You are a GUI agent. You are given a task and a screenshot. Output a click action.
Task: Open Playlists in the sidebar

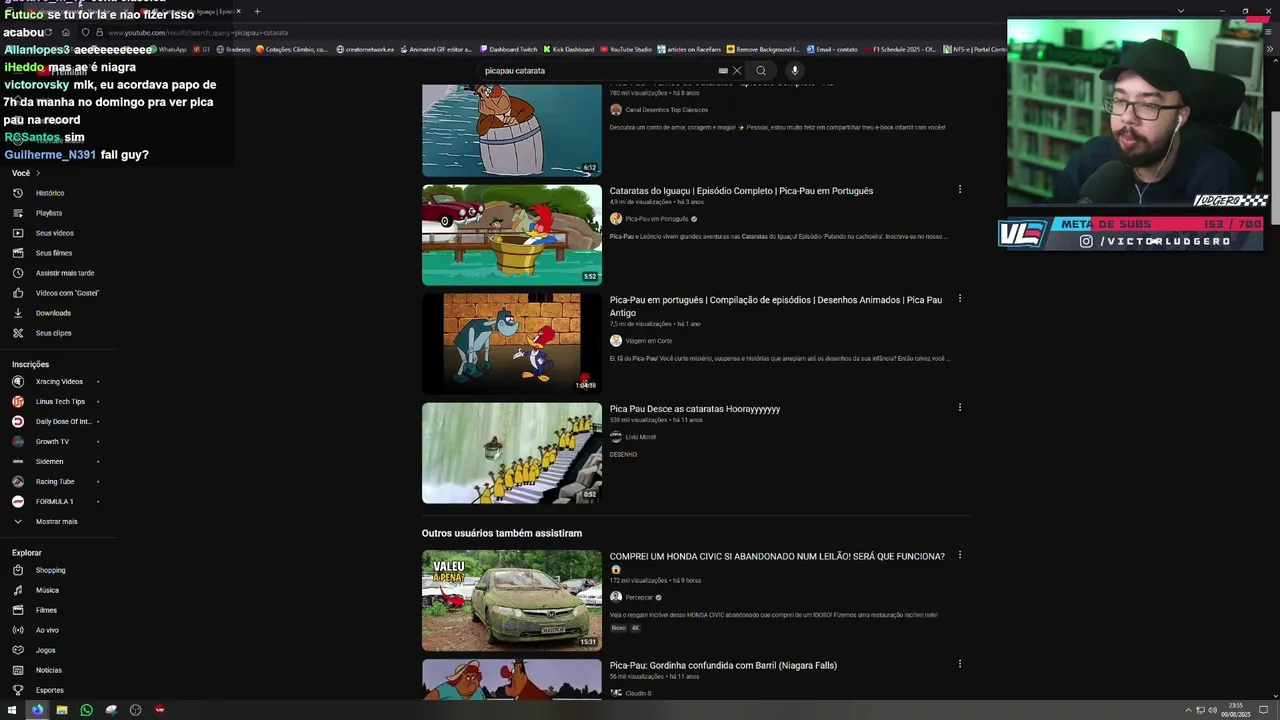48,213
